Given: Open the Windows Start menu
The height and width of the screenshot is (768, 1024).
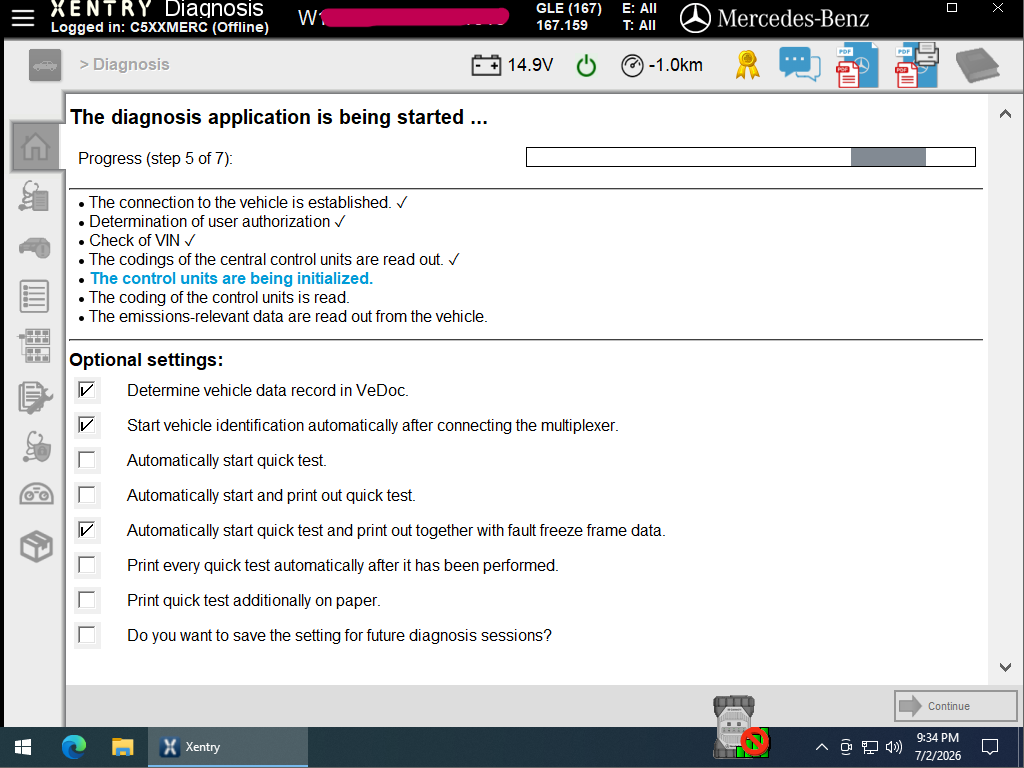Looking at the screenshot, I should click(23, 747).
